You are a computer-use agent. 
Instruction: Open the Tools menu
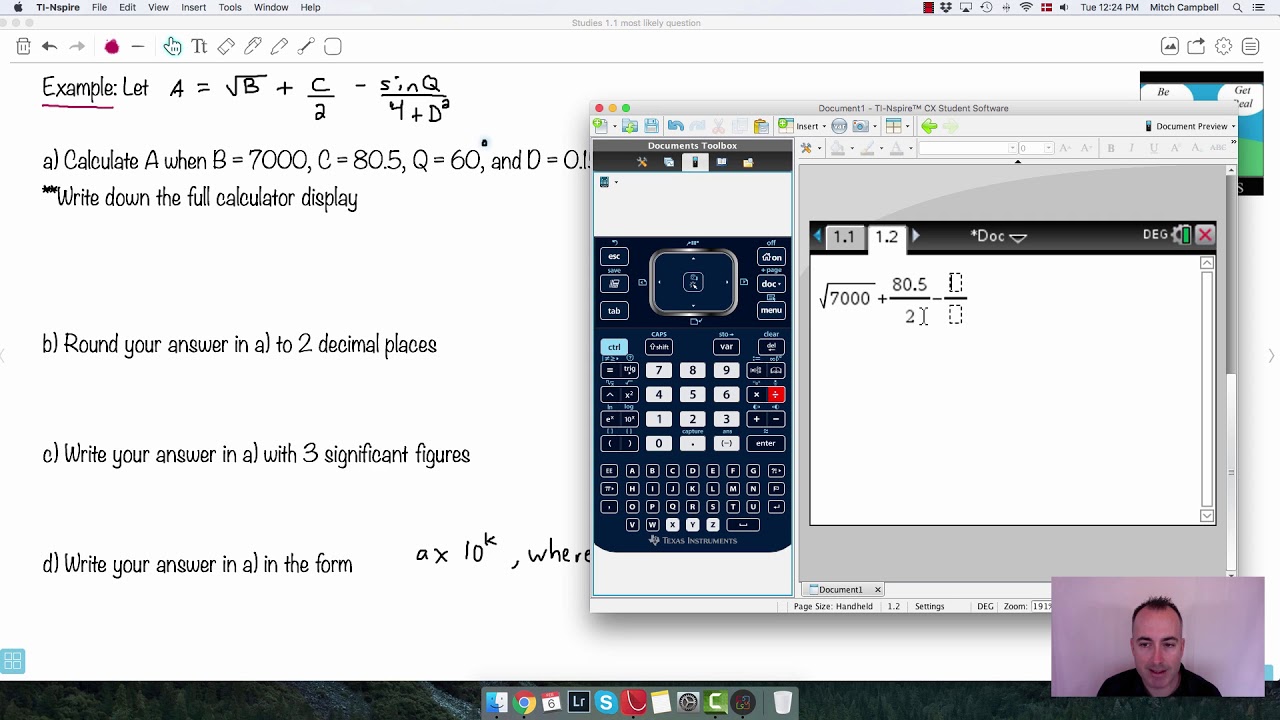click(230, 7)
